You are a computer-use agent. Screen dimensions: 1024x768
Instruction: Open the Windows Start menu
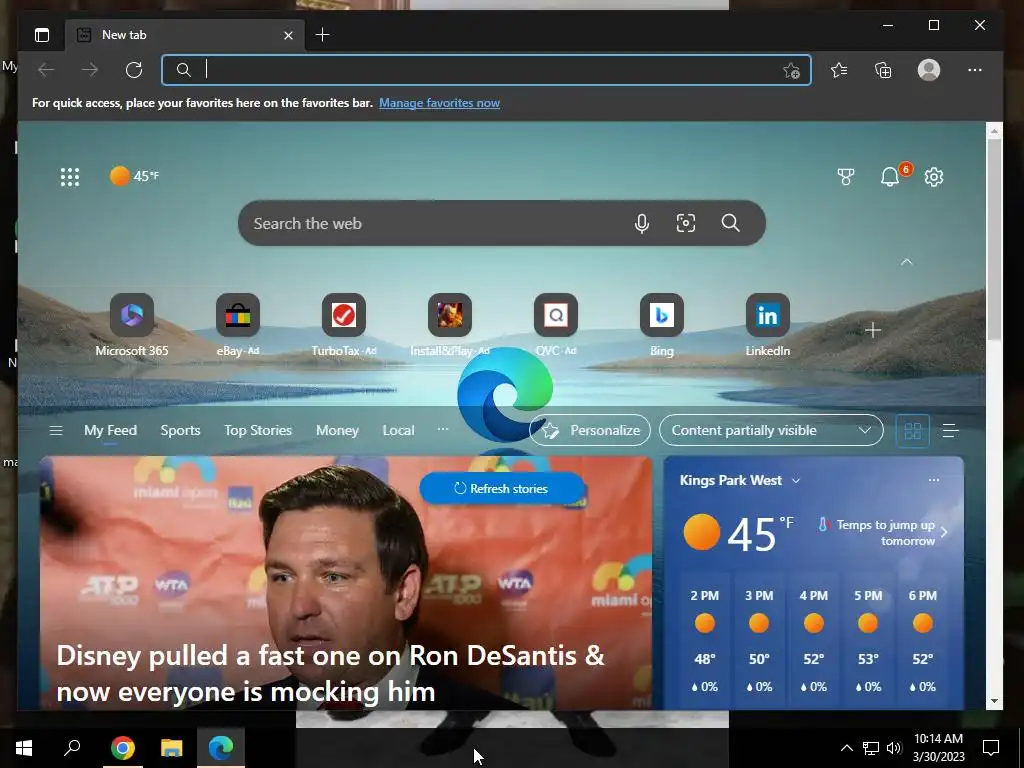point(24,748)
